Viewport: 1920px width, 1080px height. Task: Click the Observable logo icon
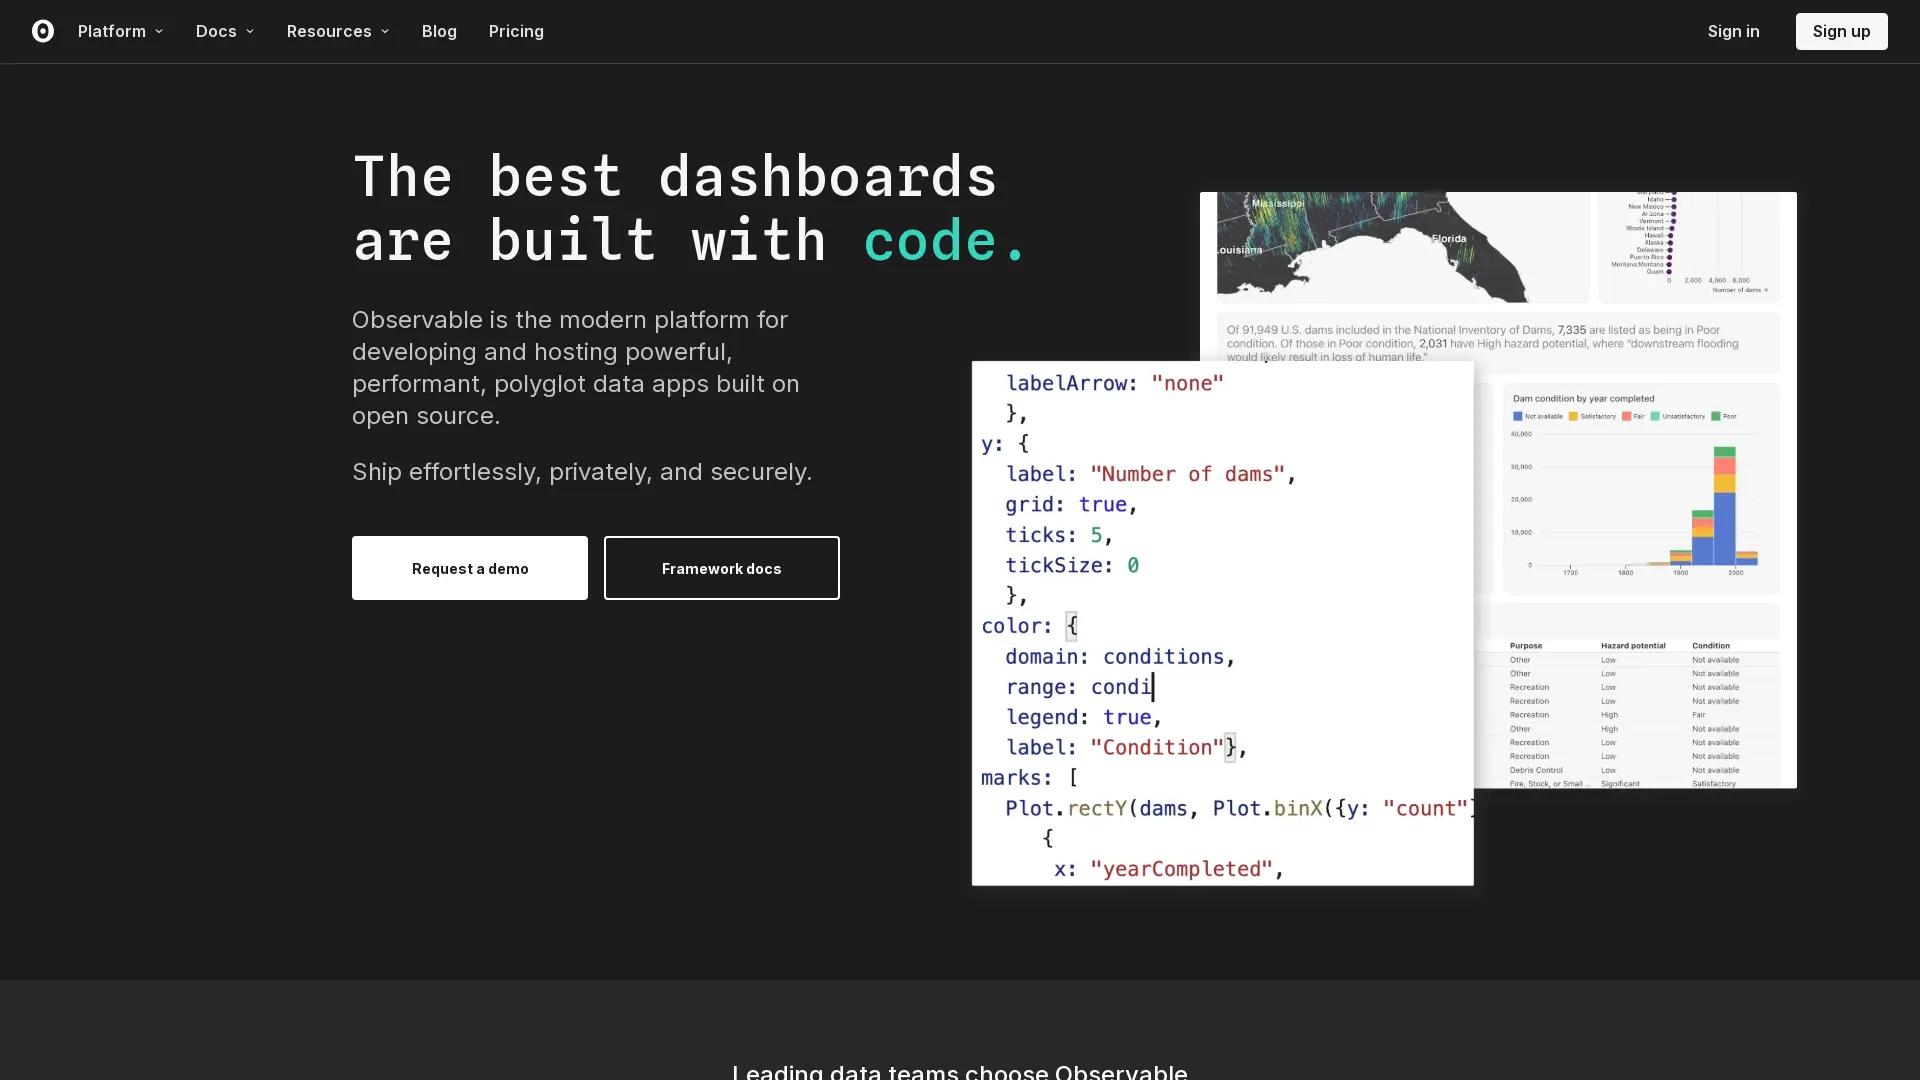pyautogui.click(x=43, y=31)
